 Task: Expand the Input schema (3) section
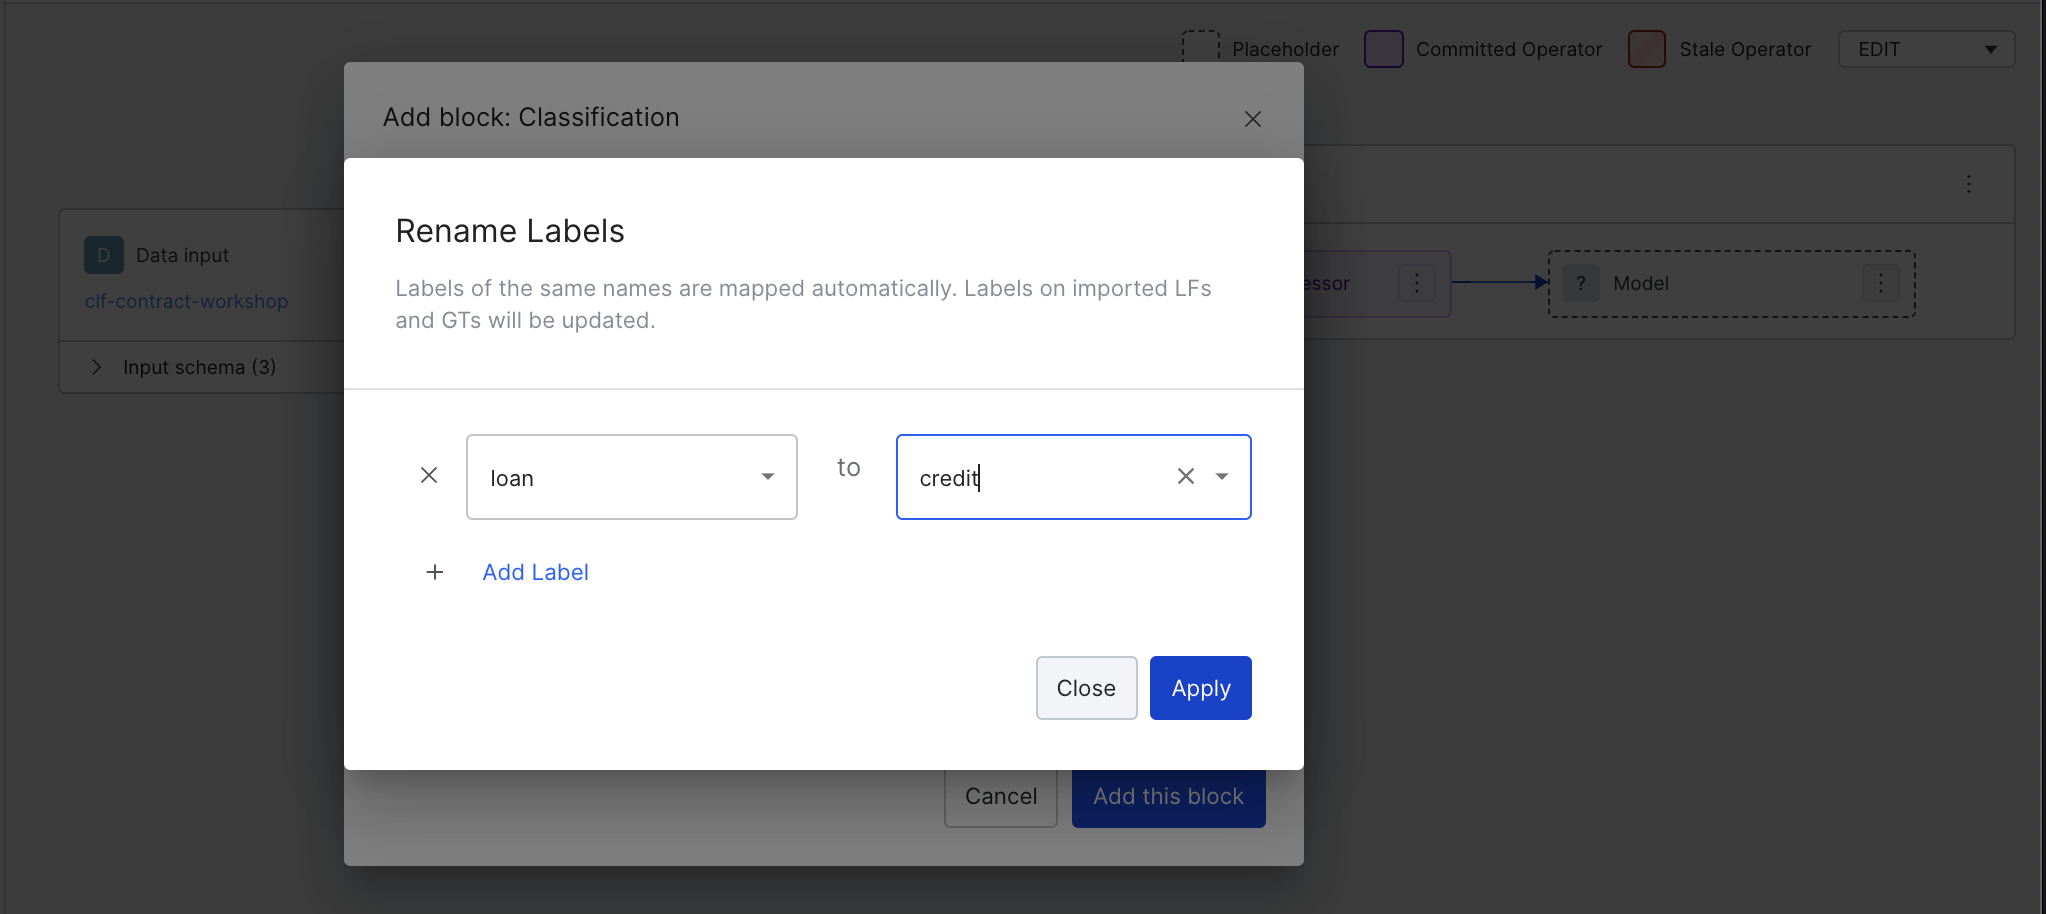(x=97, y=367)
